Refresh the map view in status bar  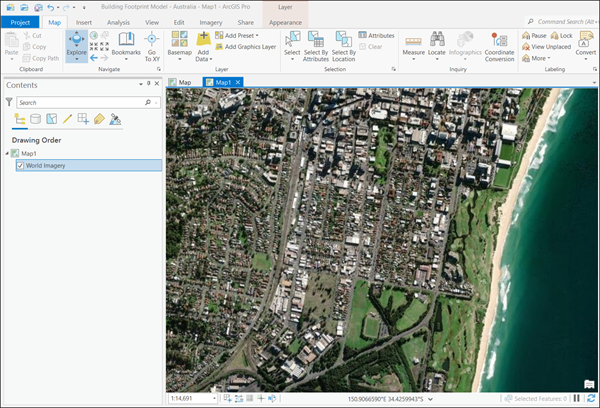coord(591,398)
